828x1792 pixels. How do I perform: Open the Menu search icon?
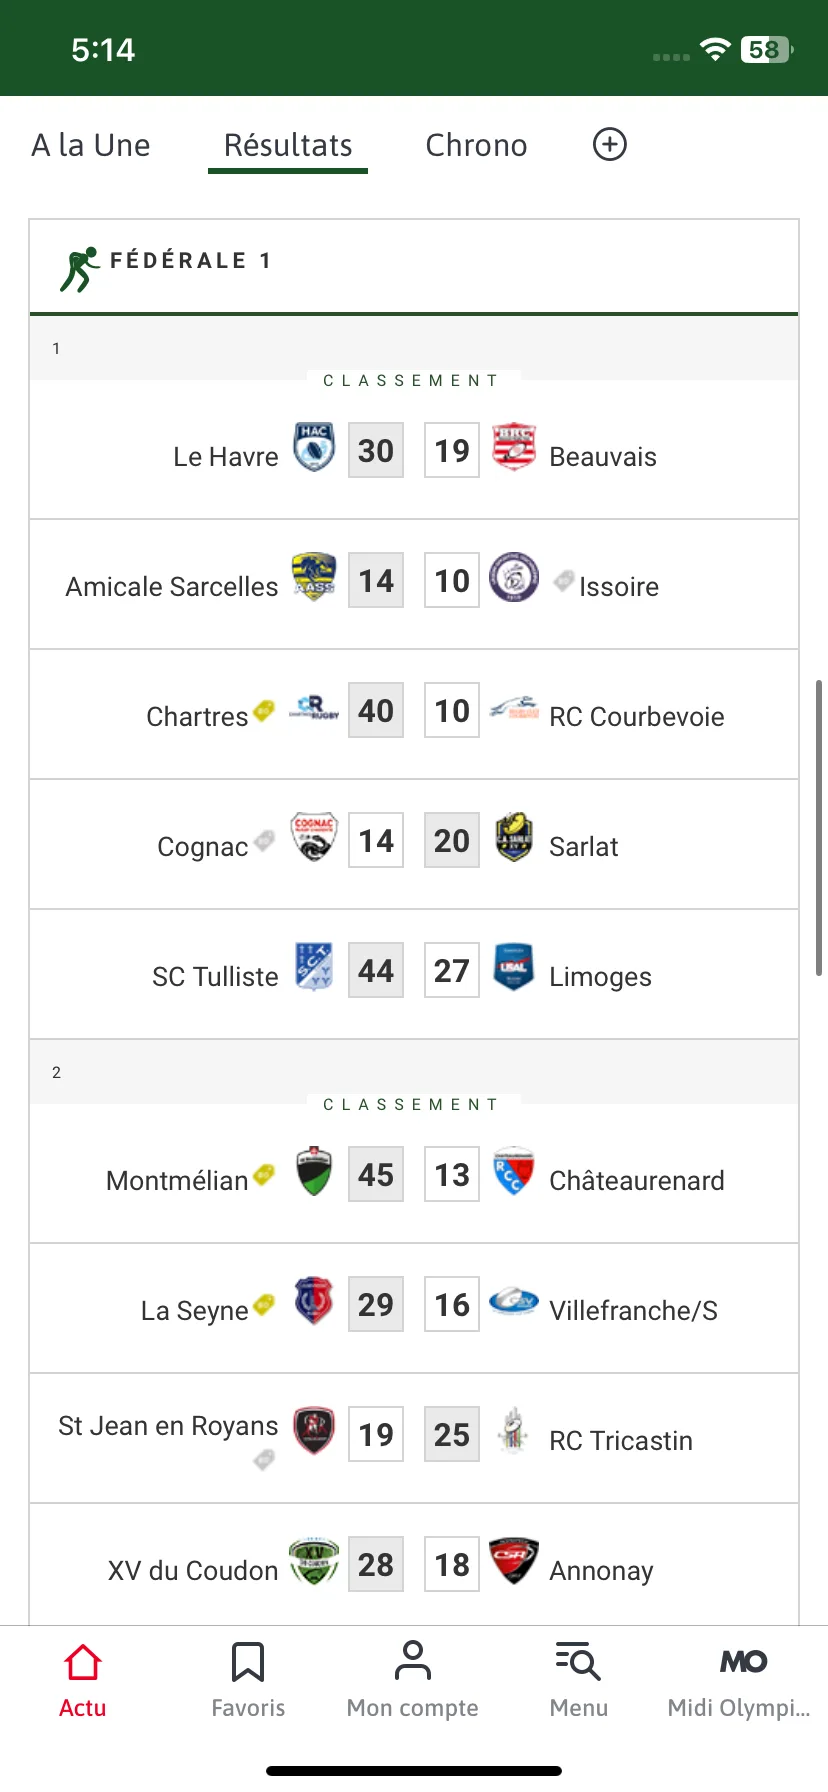coord(578,1661)
